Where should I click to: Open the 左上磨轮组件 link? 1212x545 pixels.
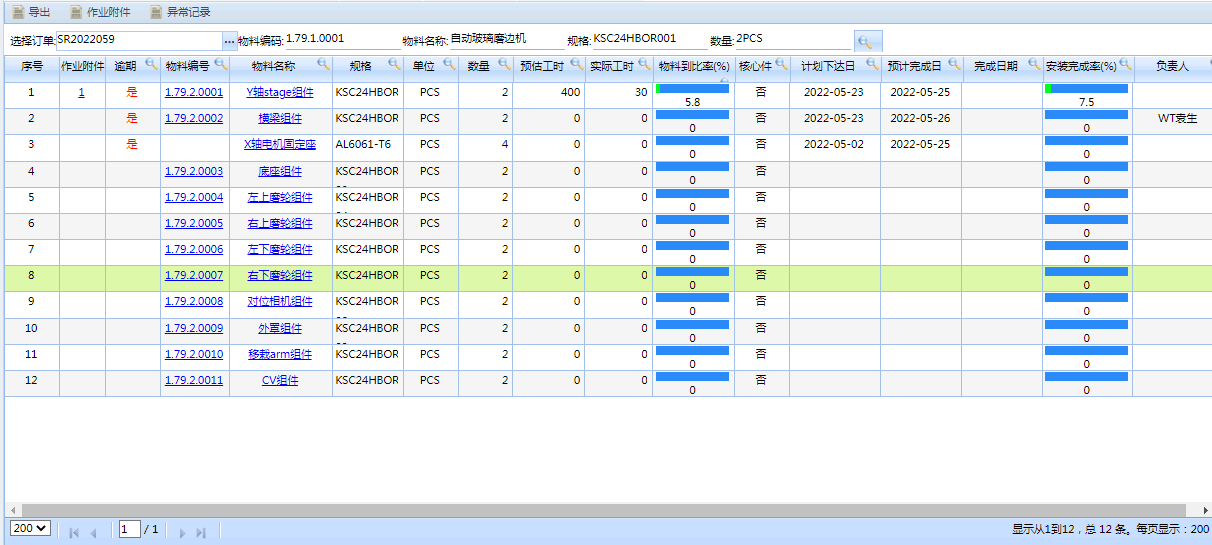(x=280, y=197)
